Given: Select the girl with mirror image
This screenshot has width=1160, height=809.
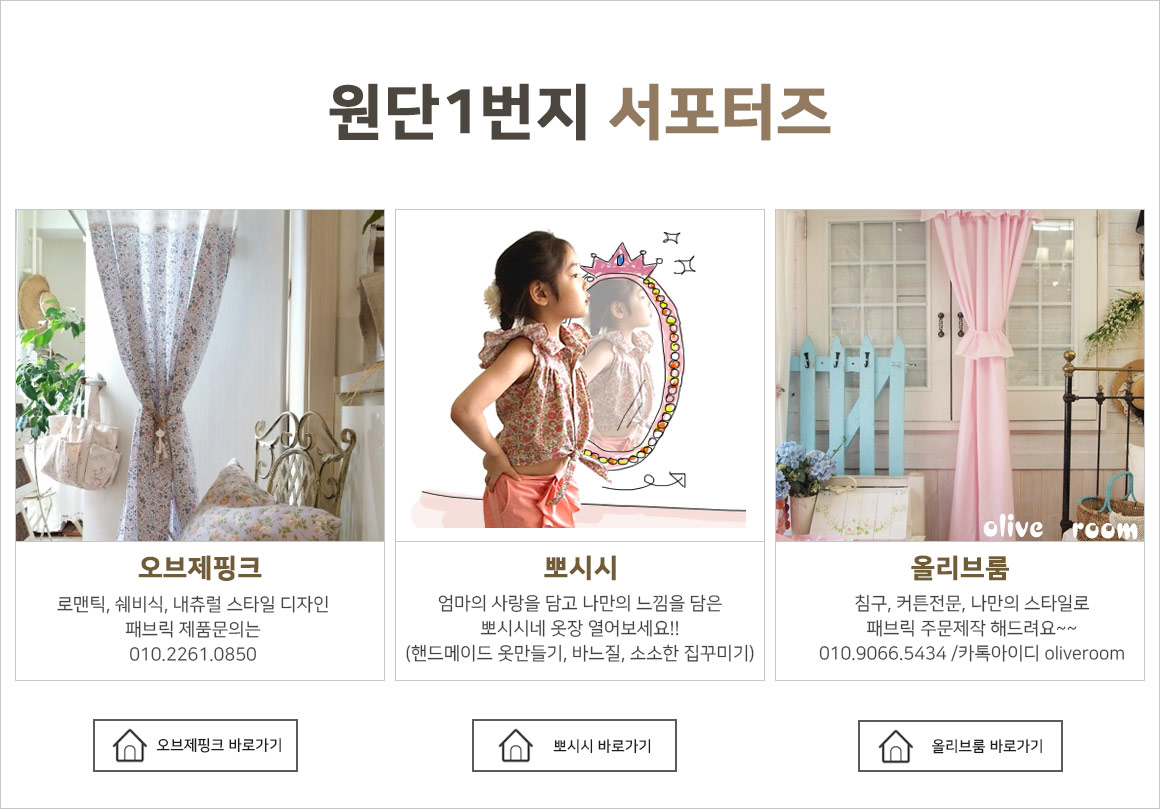Looking at the screenshot, I should click(x=580, y=375).
